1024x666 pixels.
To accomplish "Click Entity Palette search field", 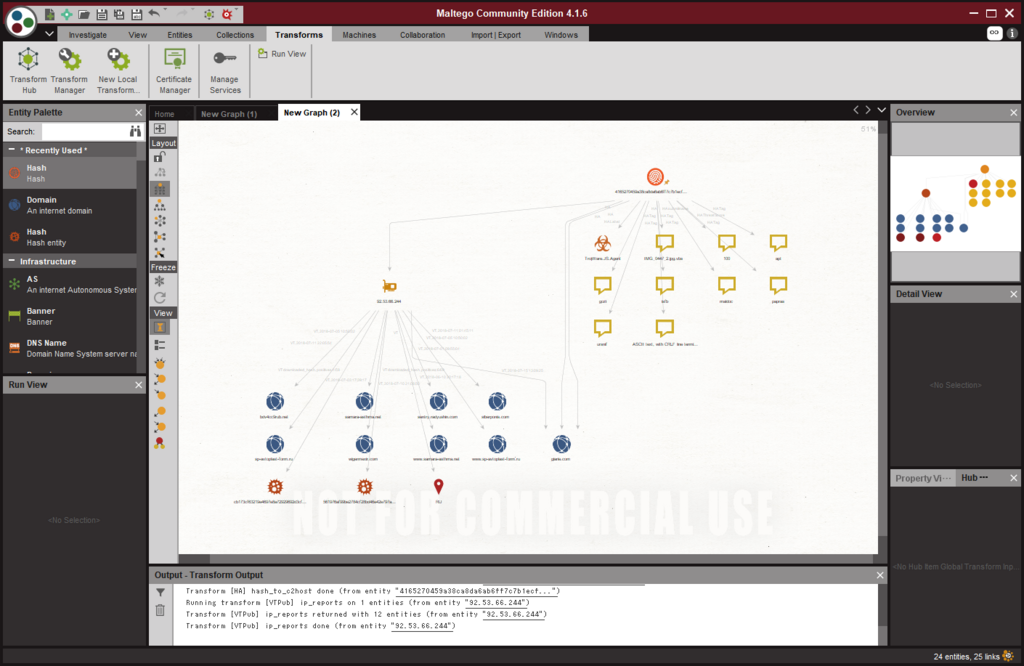I will coord(84,131).
